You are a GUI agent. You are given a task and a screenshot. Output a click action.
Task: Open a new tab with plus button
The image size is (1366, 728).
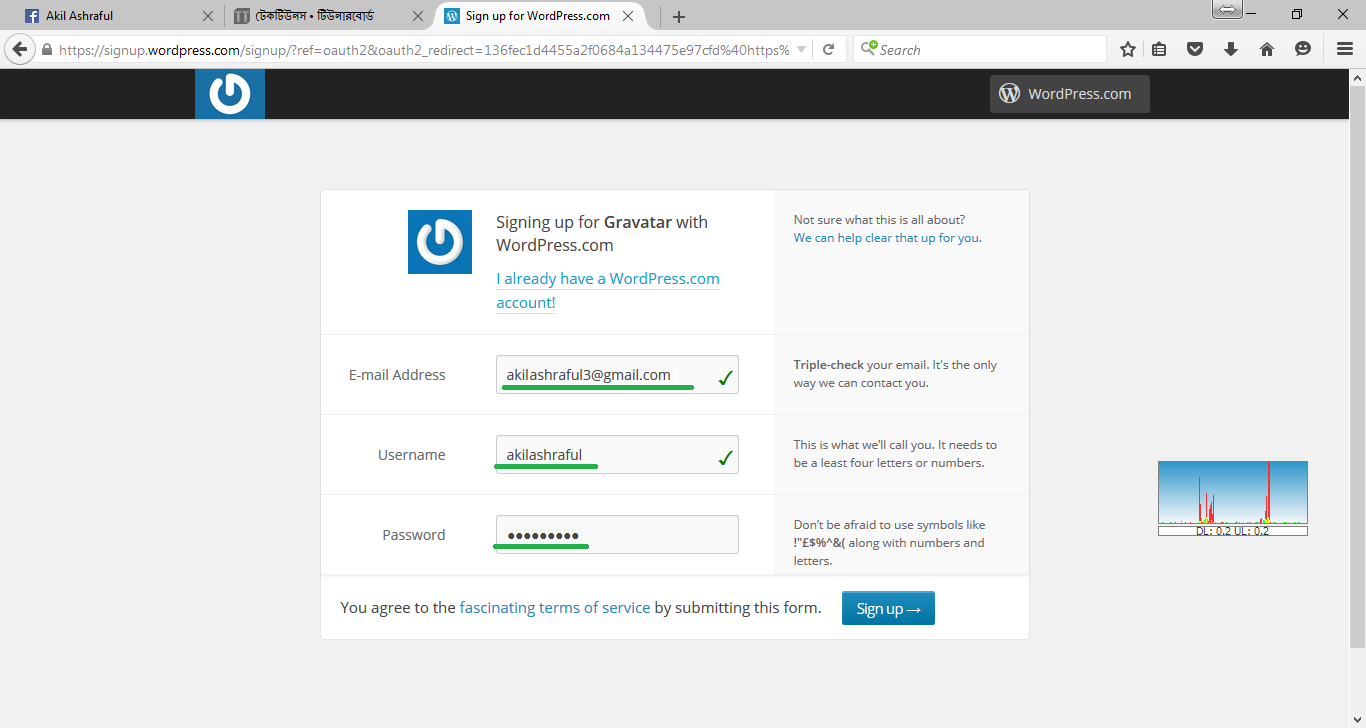(x=679, y=16)
